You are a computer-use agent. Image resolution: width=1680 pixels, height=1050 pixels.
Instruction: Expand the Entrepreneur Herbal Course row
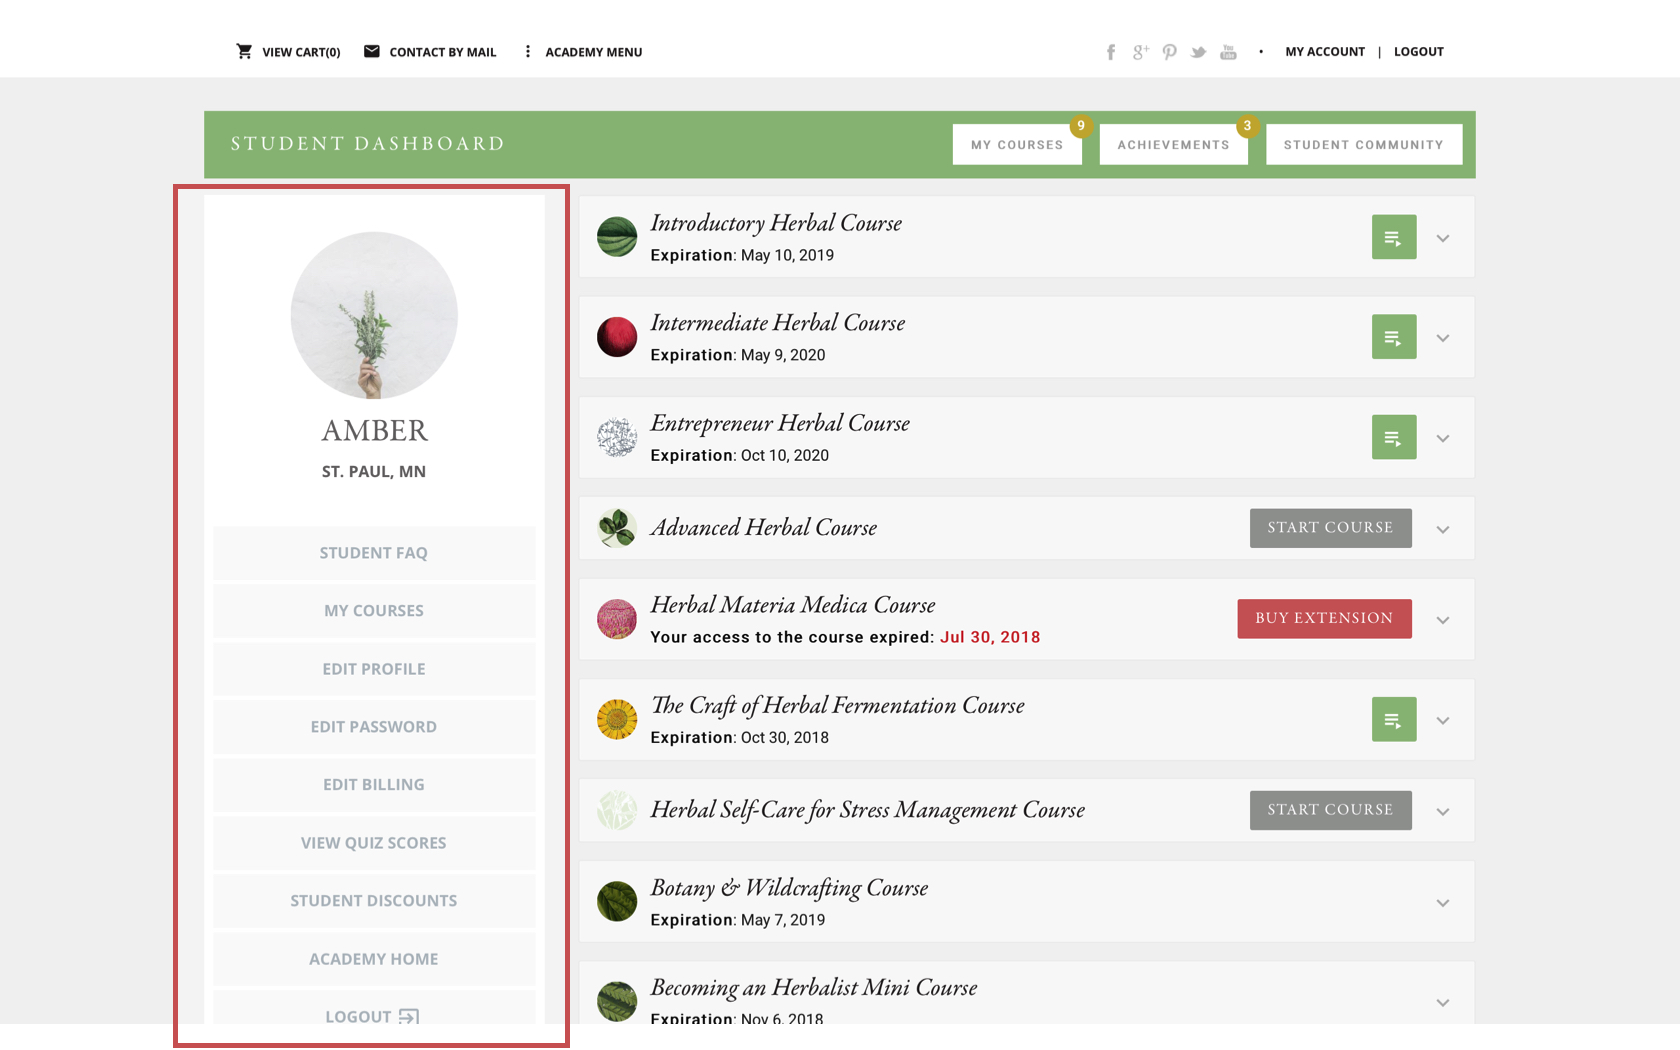click(x=1443, y=438)
